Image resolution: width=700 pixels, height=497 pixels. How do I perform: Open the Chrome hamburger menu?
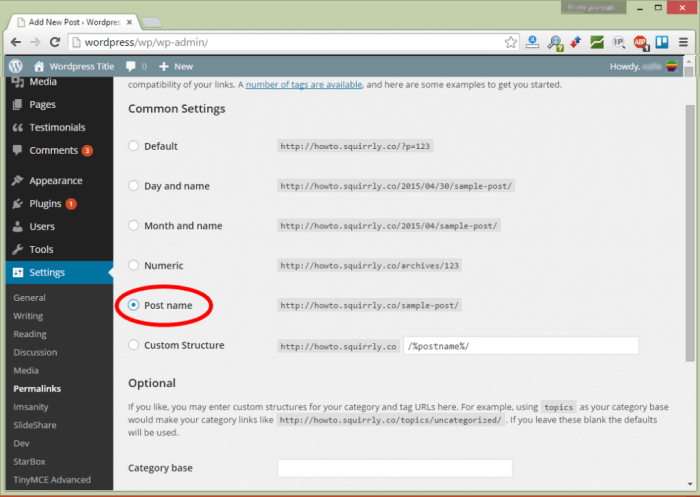coord(685,42)
